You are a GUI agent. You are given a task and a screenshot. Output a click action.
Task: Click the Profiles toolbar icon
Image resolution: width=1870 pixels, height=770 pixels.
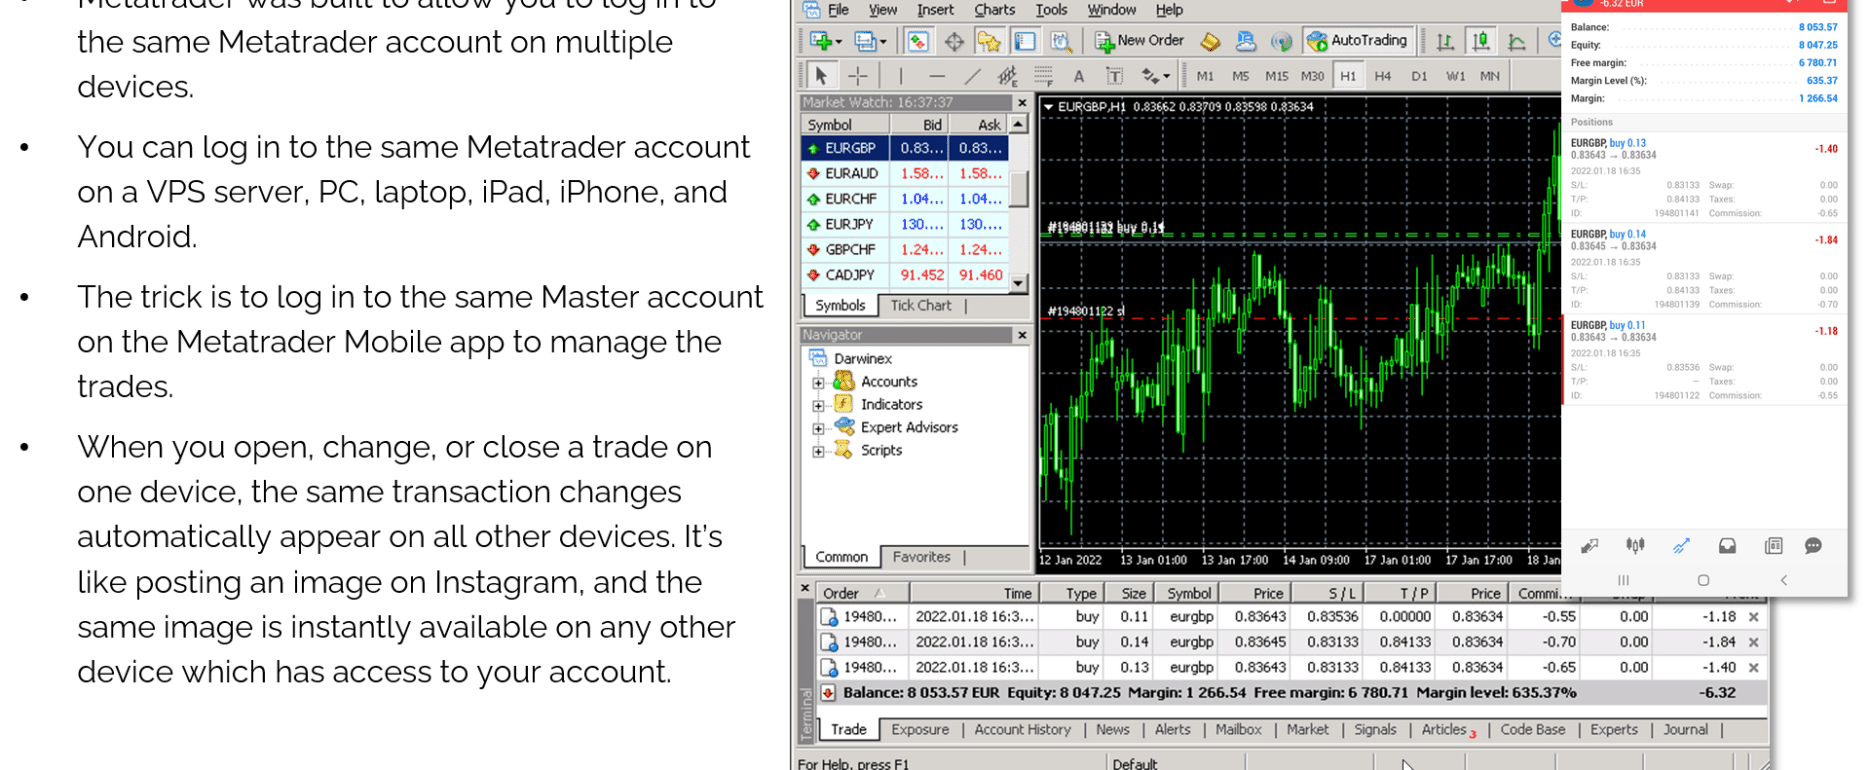868,41
